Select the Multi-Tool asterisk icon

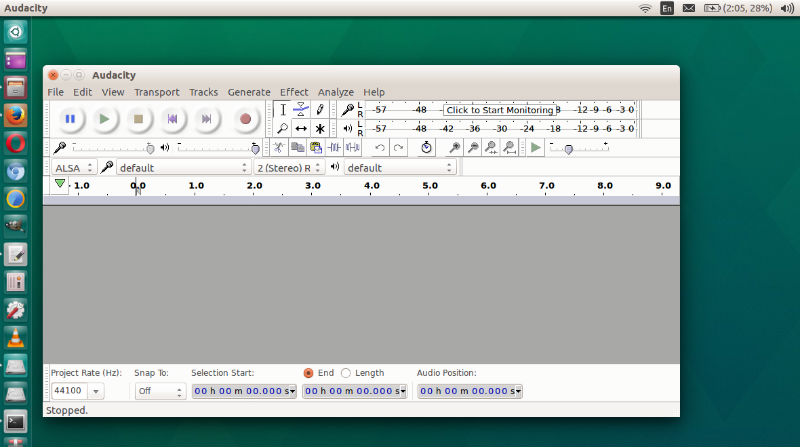coord(320,128)
